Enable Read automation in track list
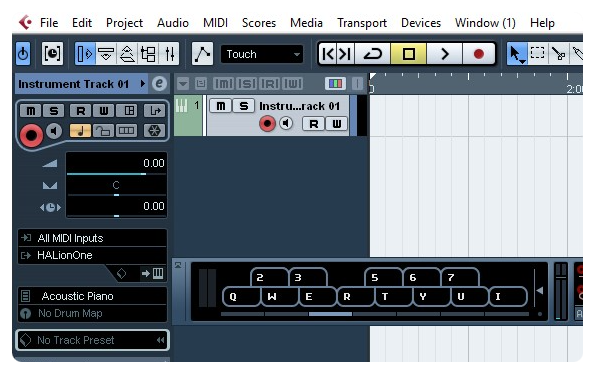 coord(313,124)
